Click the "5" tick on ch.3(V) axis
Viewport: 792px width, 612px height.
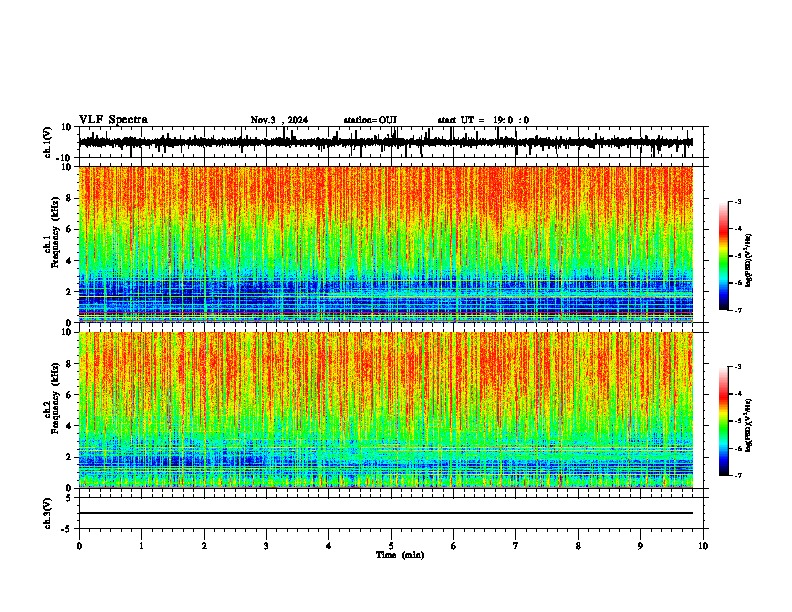pos(69,498)
